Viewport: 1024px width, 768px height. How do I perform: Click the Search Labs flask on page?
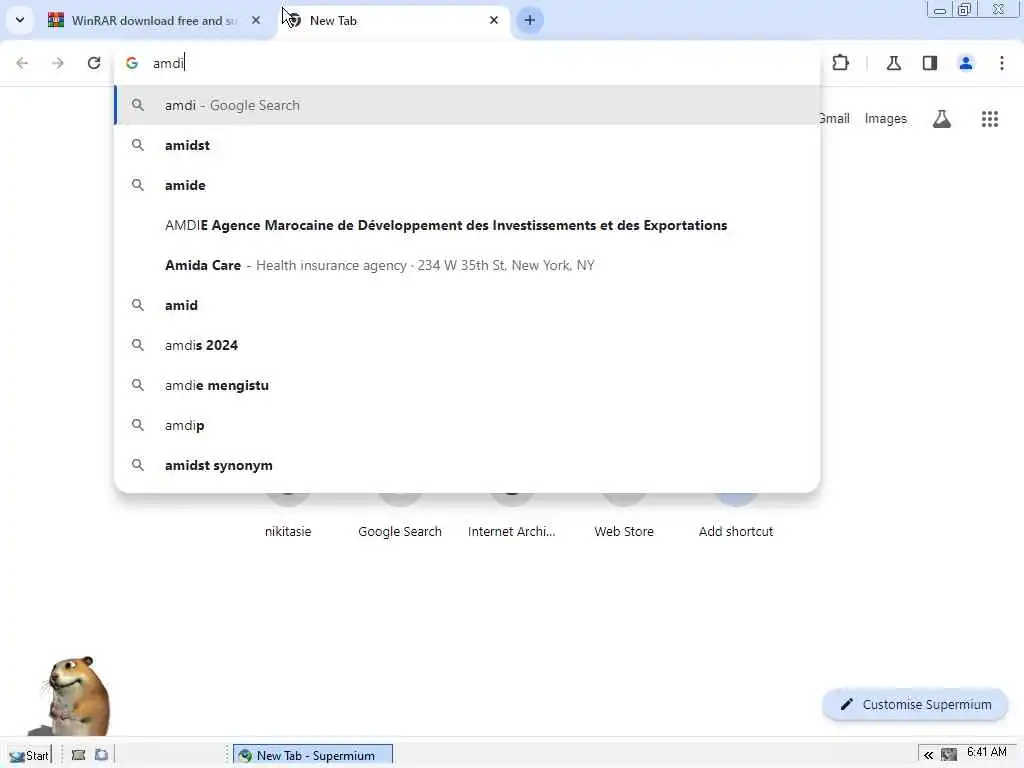coord(942,119)
